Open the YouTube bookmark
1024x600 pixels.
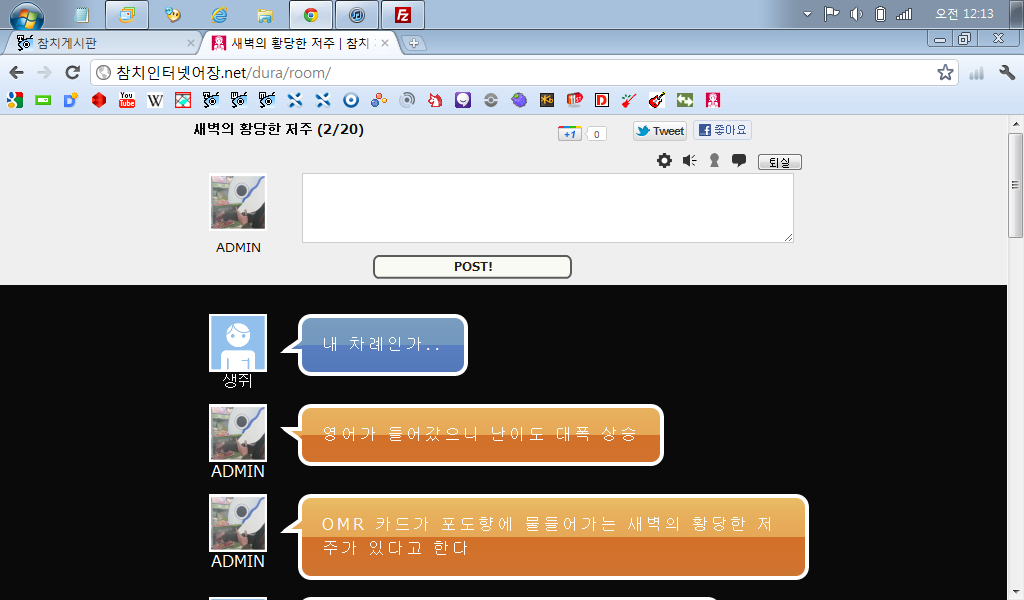tap(127, 100)
